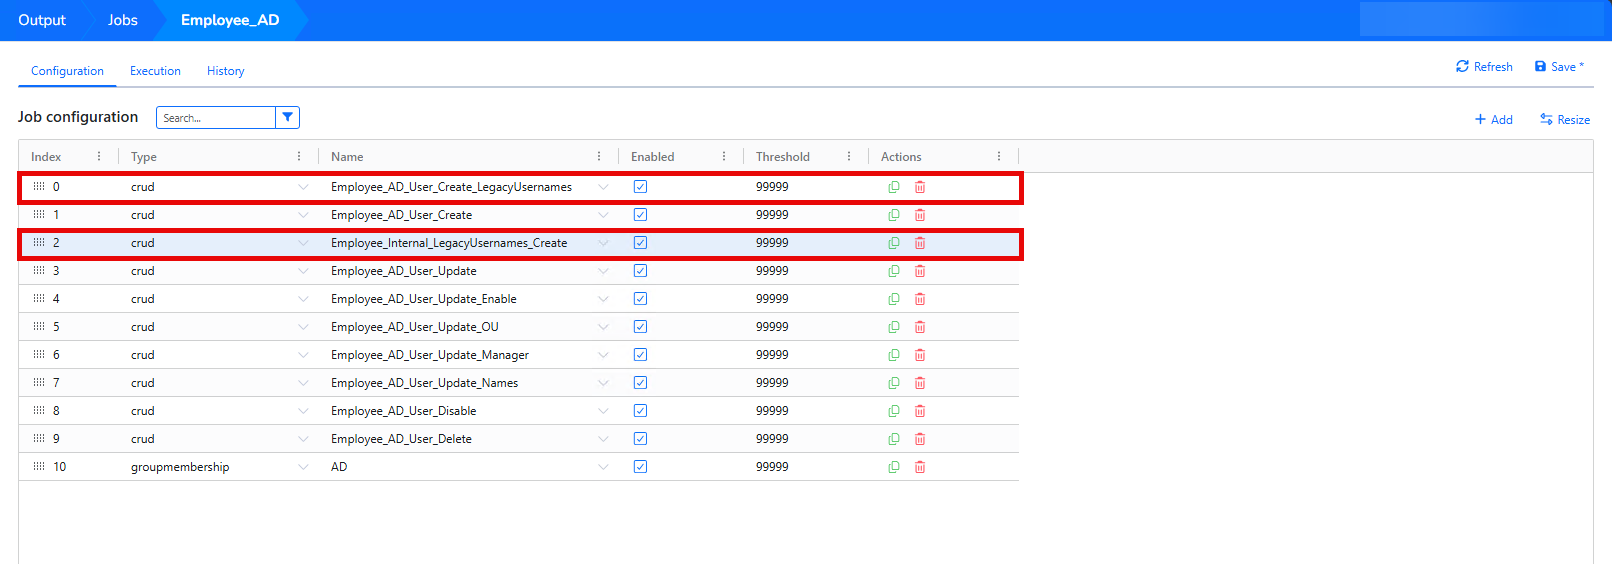
Task: Open the Index column options menu
Action: (x=99, y=156)
